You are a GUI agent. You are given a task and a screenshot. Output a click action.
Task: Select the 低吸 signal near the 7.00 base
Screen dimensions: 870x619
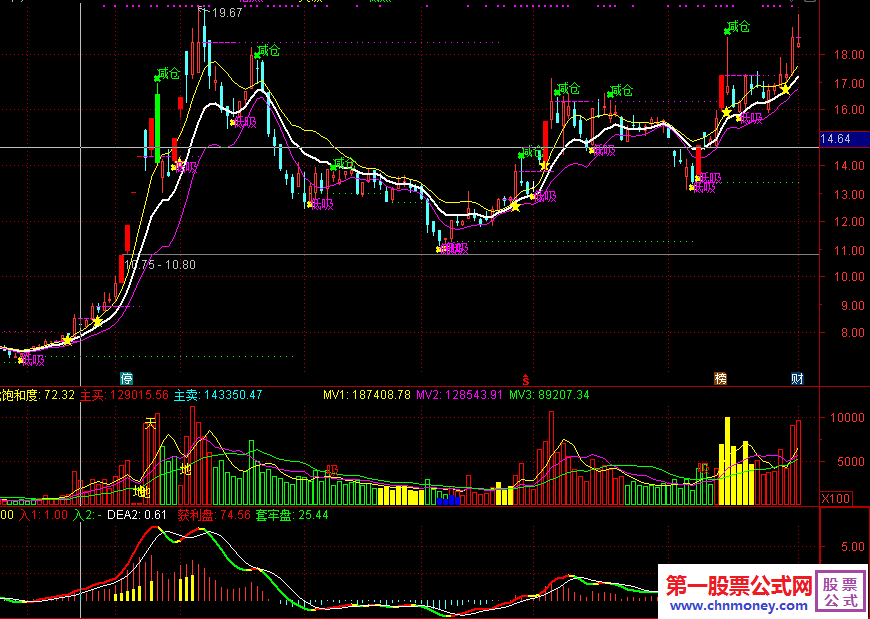click(x=32, y=360)
